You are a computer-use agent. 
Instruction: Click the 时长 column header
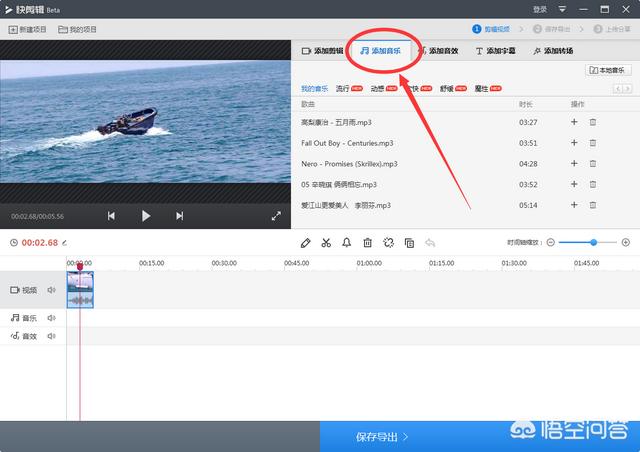[526, 105]
